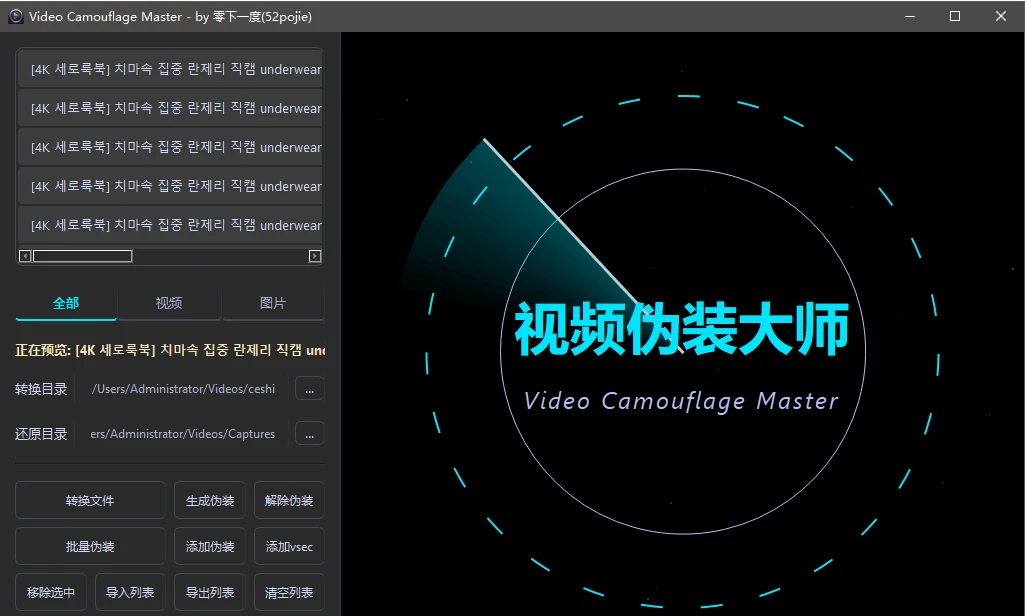Click the 解除伪装 button
This screenshot has height=616, width=1025.
289,499
